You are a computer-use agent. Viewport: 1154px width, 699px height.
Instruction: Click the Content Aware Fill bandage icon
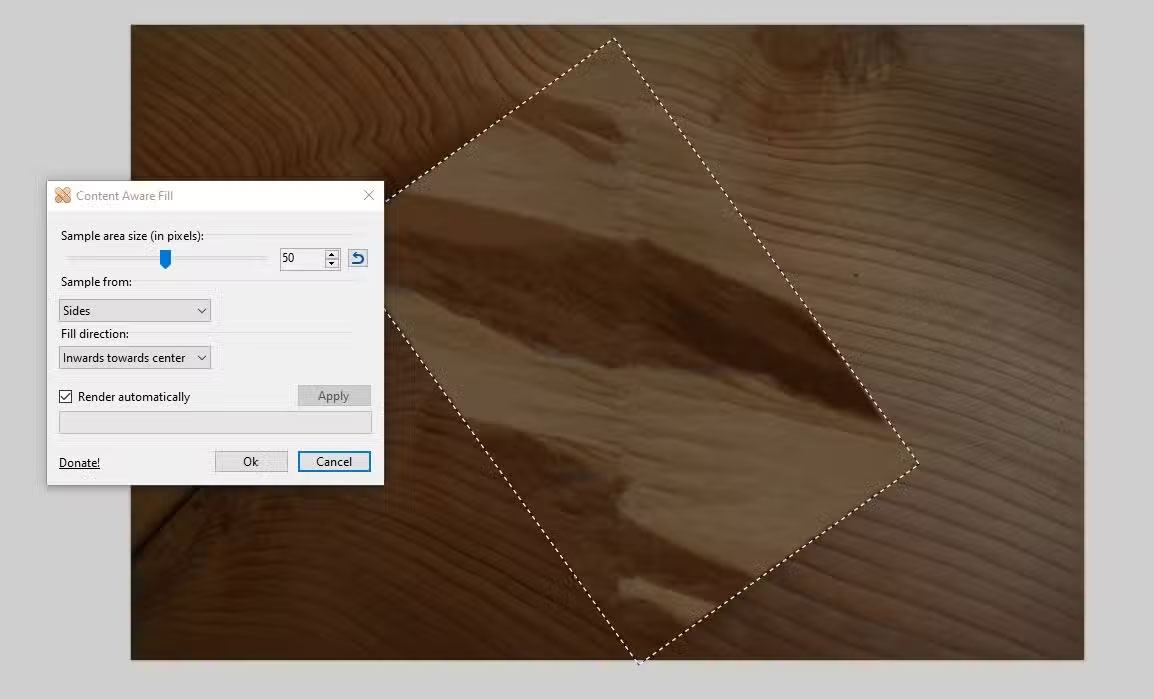(x=63, y=195)
